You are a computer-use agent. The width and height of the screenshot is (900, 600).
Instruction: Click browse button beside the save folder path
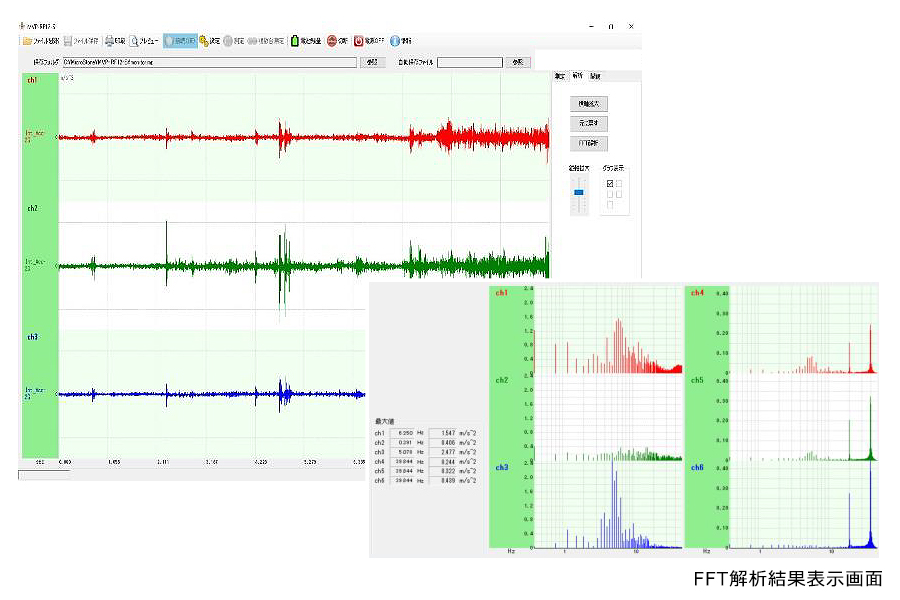pos(372,62)
